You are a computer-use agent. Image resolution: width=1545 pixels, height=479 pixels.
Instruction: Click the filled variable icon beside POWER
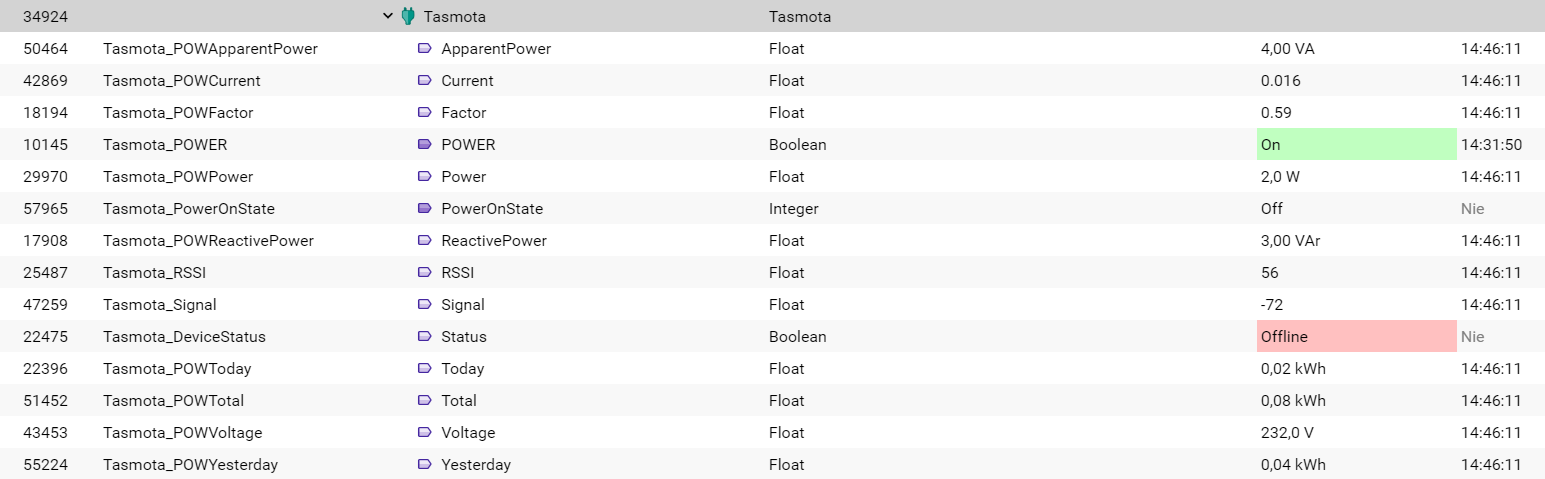click(424, 144)
